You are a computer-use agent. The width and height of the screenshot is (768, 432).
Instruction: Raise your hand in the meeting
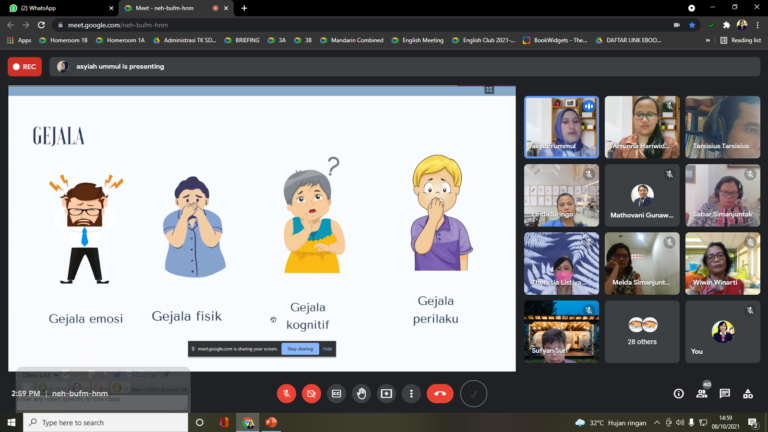pos(361,394)
